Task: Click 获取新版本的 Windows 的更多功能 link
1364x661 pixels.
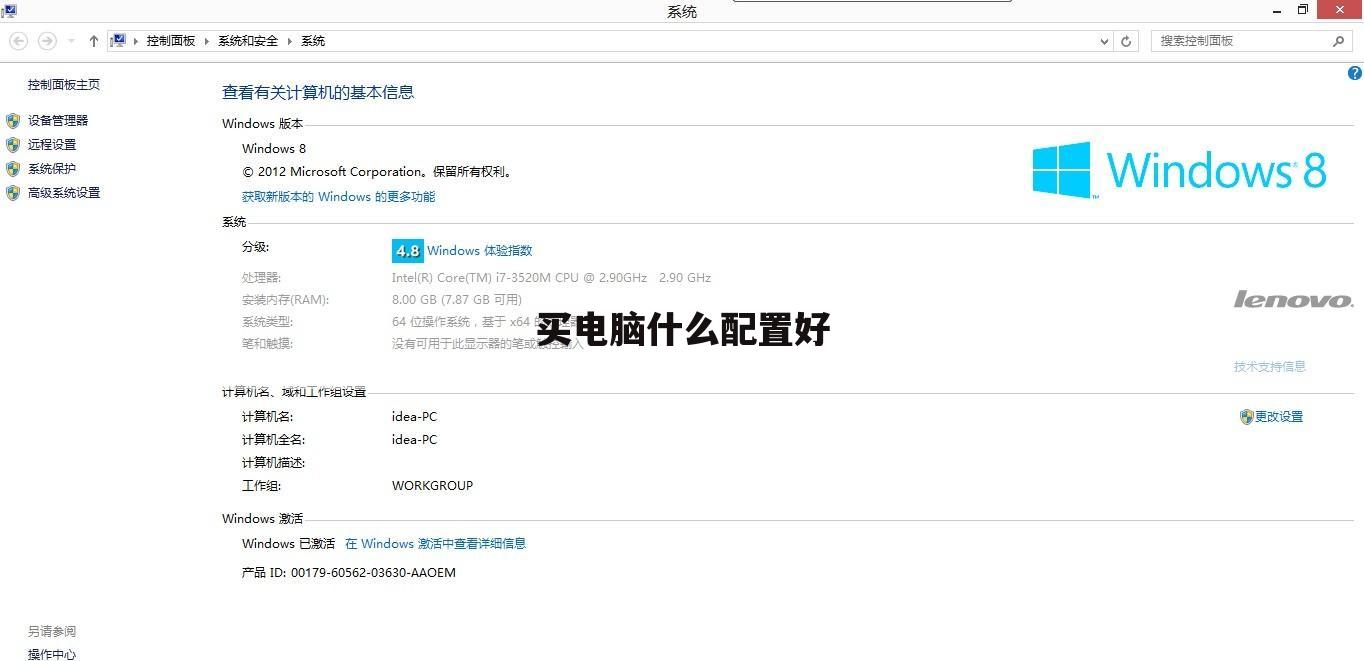Action: [x=338, y=197]
